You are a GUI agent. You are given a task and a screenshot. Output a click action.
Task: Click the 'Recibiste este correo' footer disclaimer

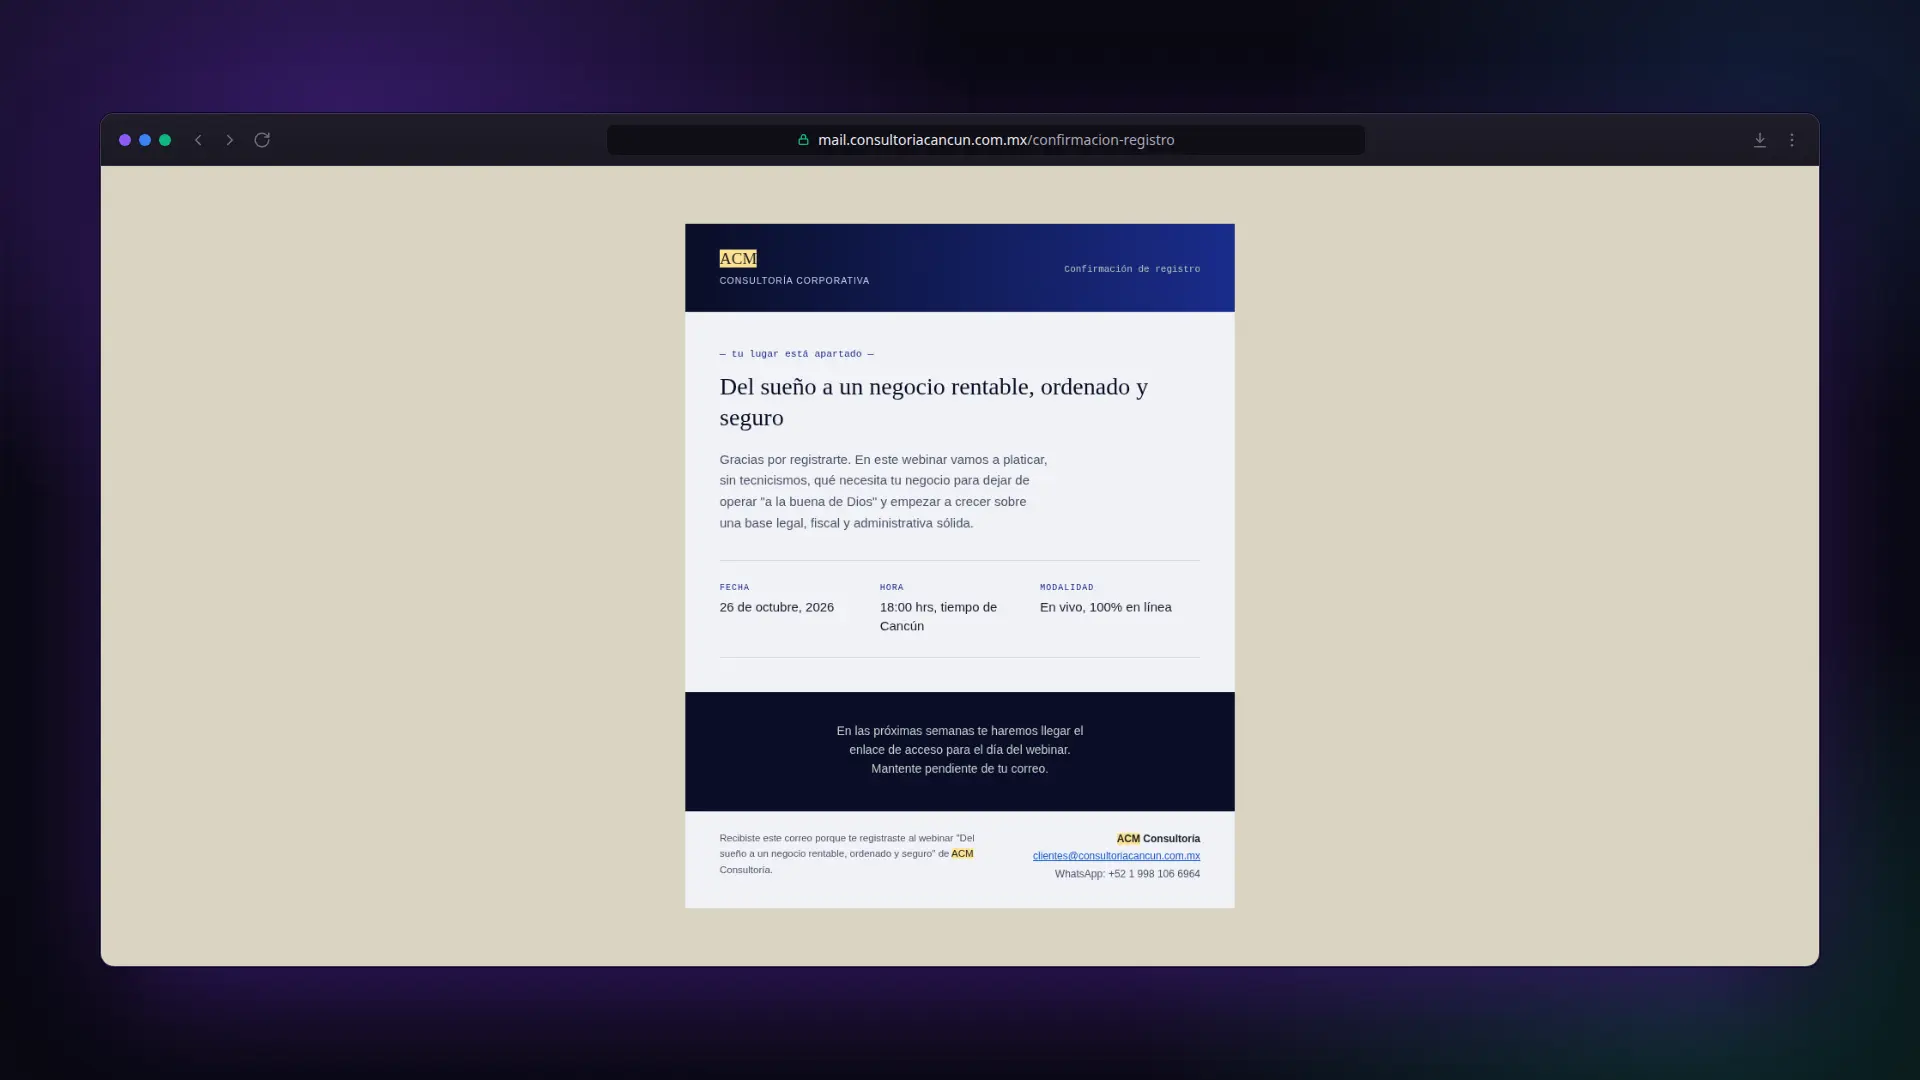coord(847,854)
